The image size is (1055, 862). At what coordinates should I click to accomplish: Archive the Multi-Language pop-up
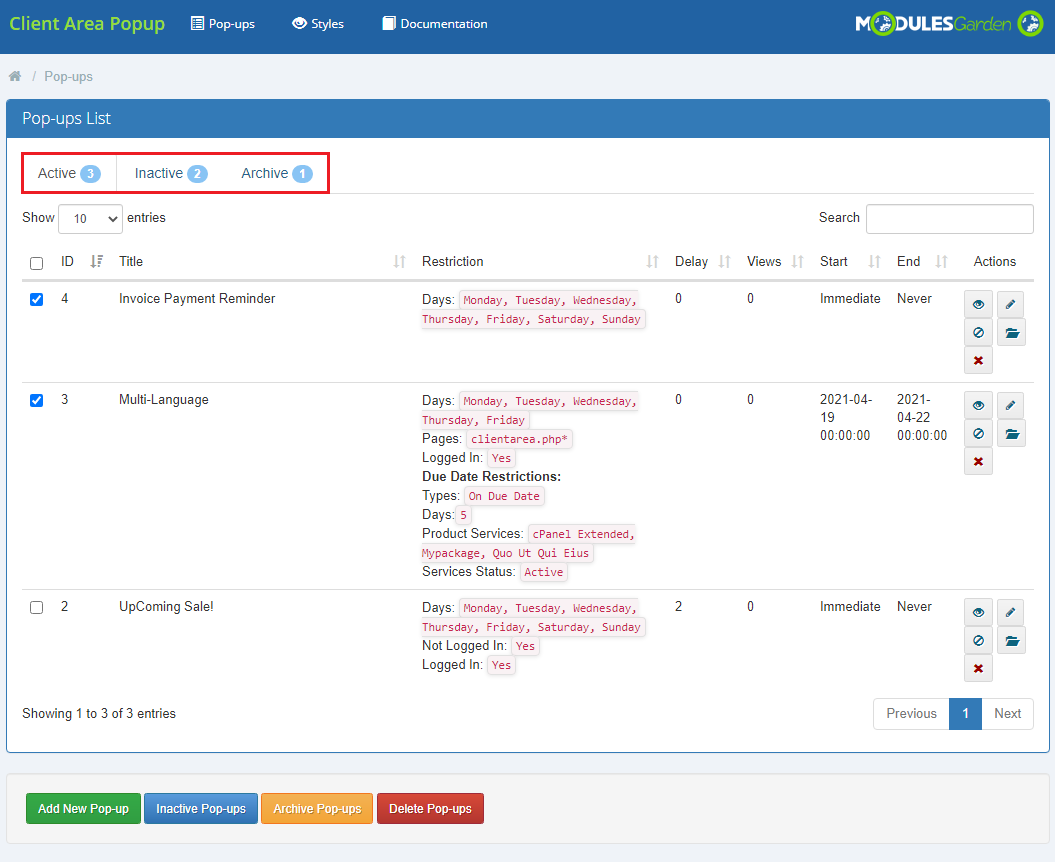[x=1011, y=433]
